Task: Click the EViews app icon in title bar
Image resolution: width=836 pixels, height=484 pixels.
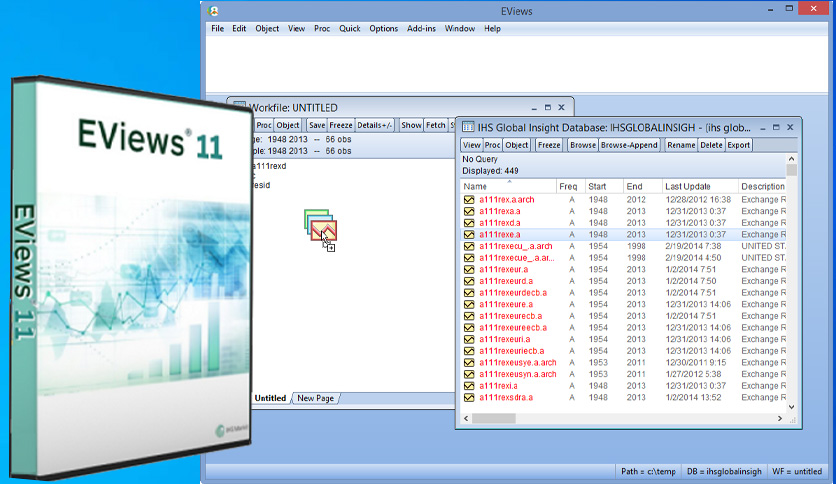Action: pyautogui.click(x=214, y=10)
